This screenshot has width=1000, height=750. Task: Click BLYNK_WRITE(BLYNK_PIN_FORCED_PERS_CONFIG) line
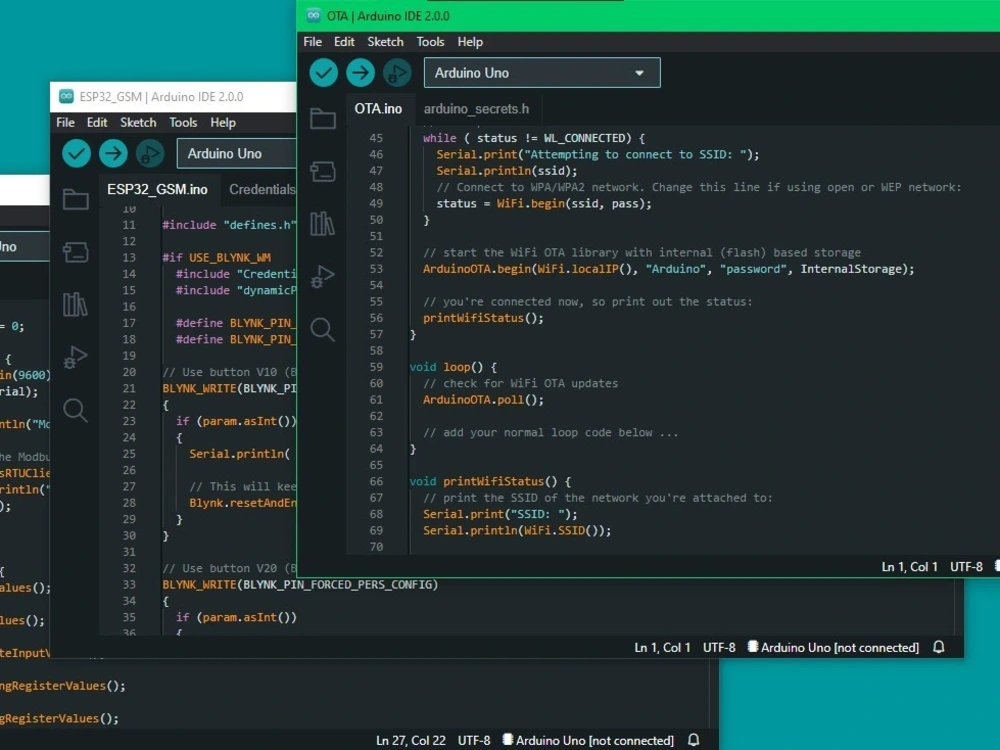[300, 584]
